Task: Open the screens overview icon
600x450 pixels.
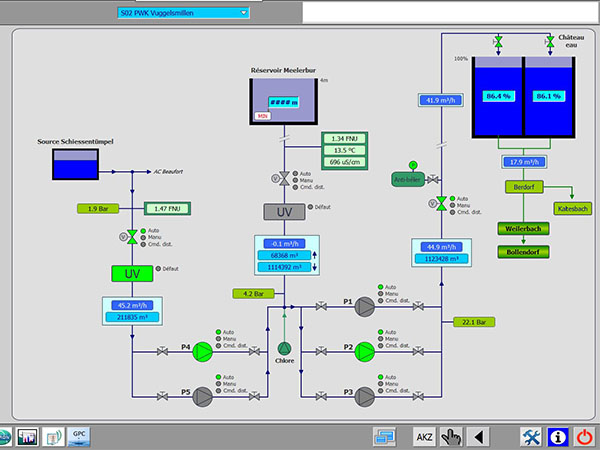Action: [x=385, y=437]
